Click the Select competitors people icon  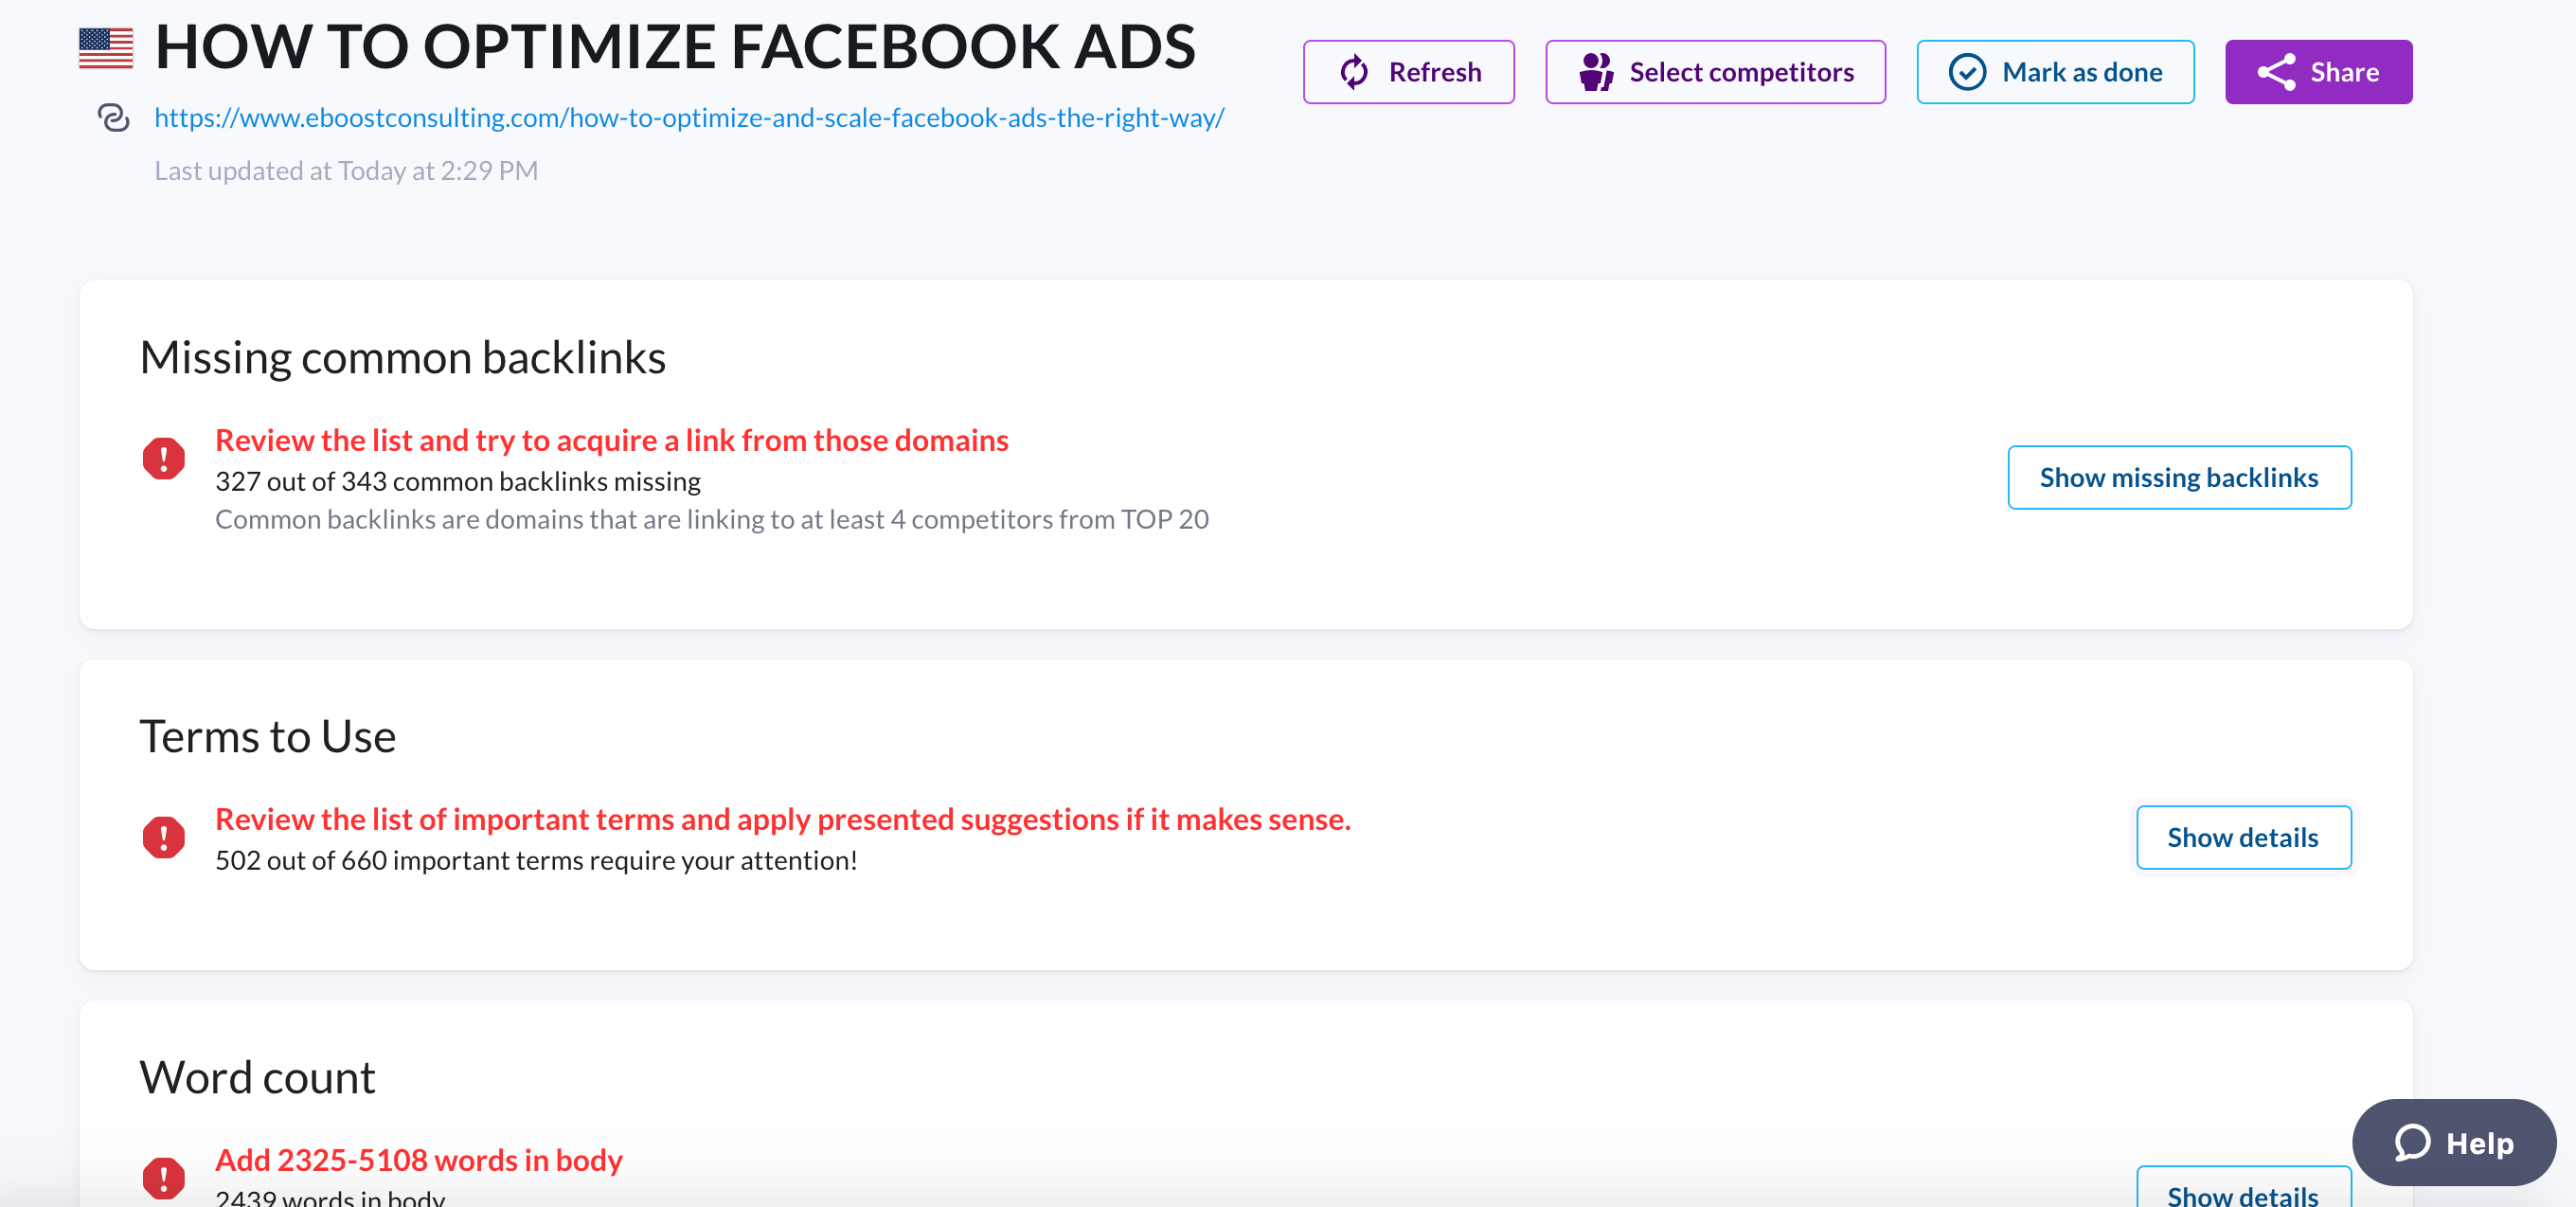1596,72
